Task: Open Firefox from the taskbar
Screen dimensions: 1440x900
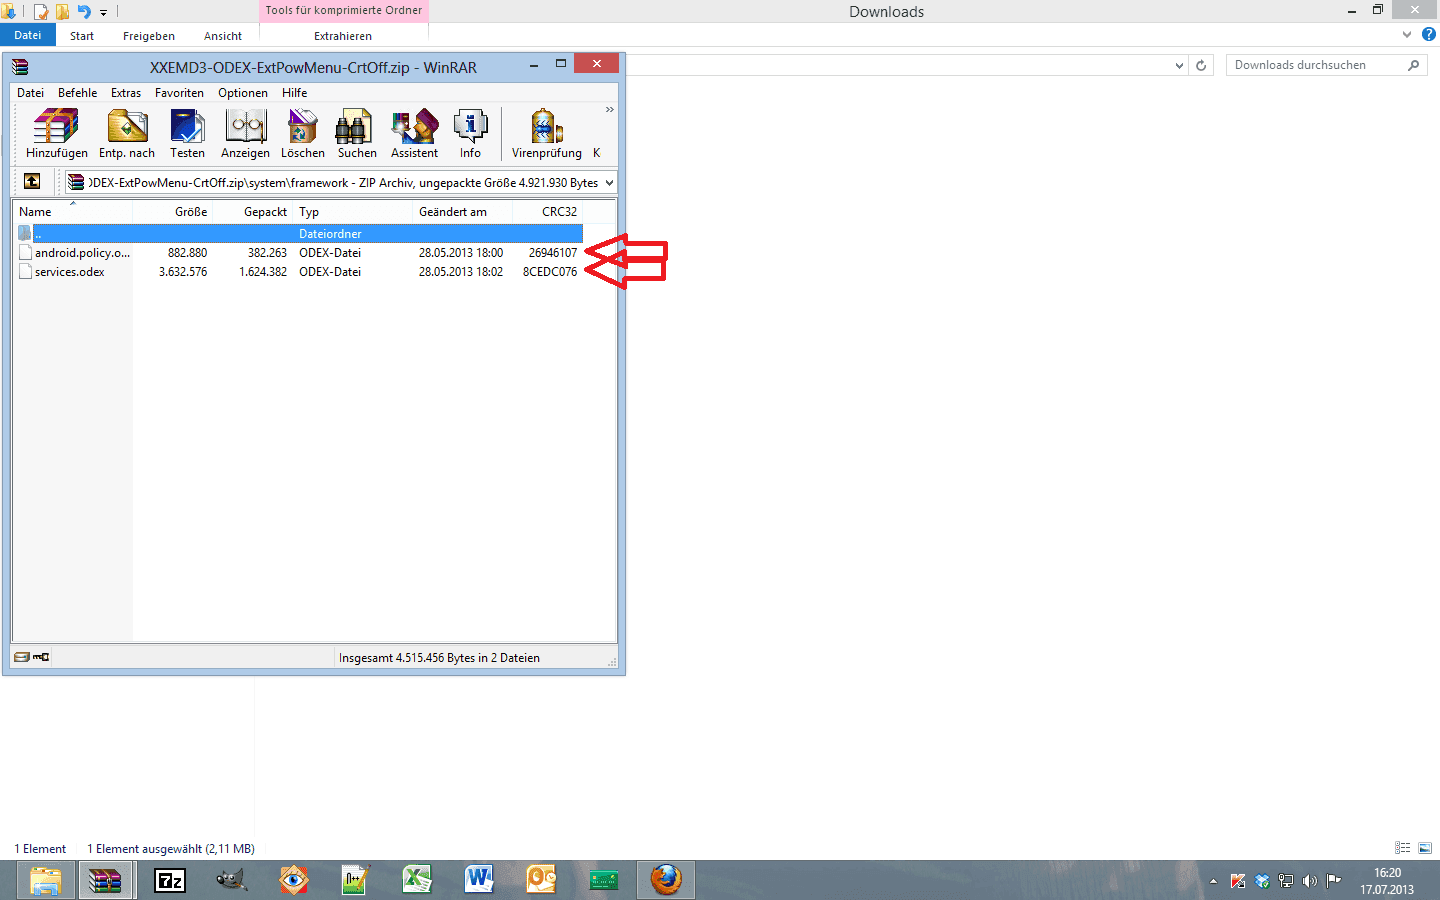Action: click(x=666, y=880)
